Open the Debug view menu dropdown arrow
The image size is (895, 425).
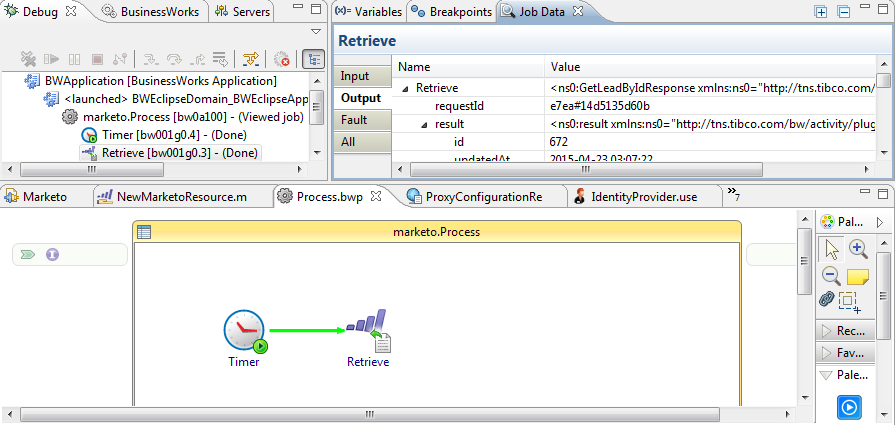coord(316,31)
